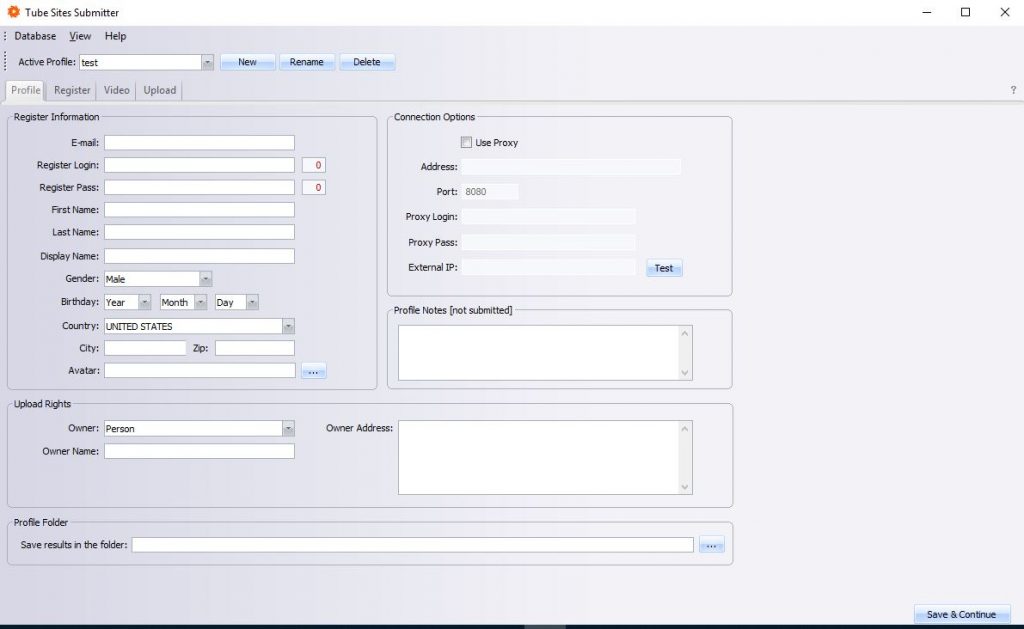This screenshot has height=629, width=1024.
Task: Click the City input field
Action: coord(145,348)
